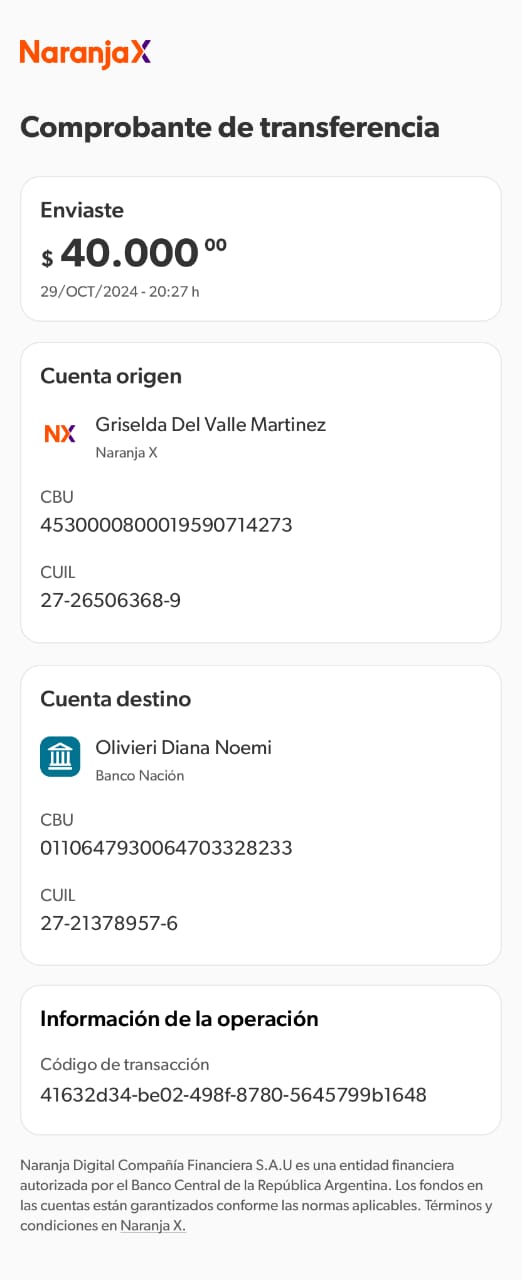Click the Banco Nación bank building icon
The width and height of the screenshot is (522, 1280).
(x=60, y=756)
